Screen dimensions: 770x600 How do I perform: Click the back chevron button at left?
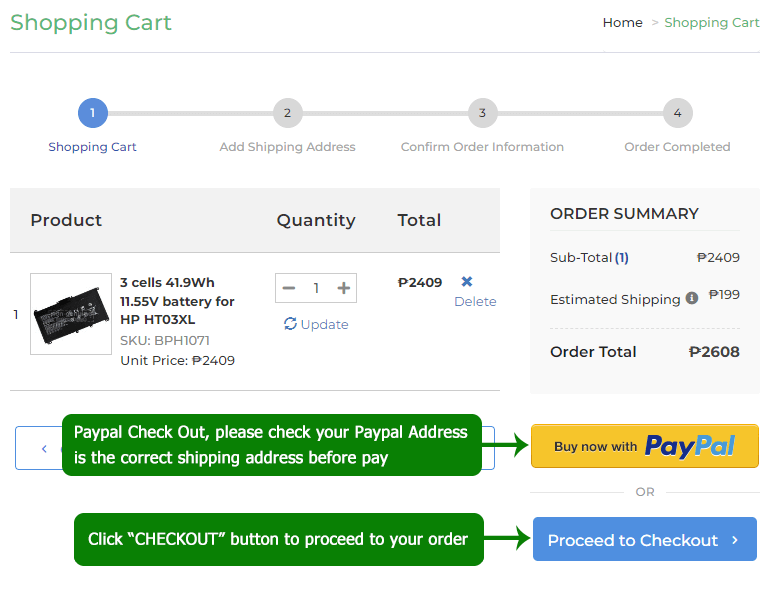coord(43,448)
